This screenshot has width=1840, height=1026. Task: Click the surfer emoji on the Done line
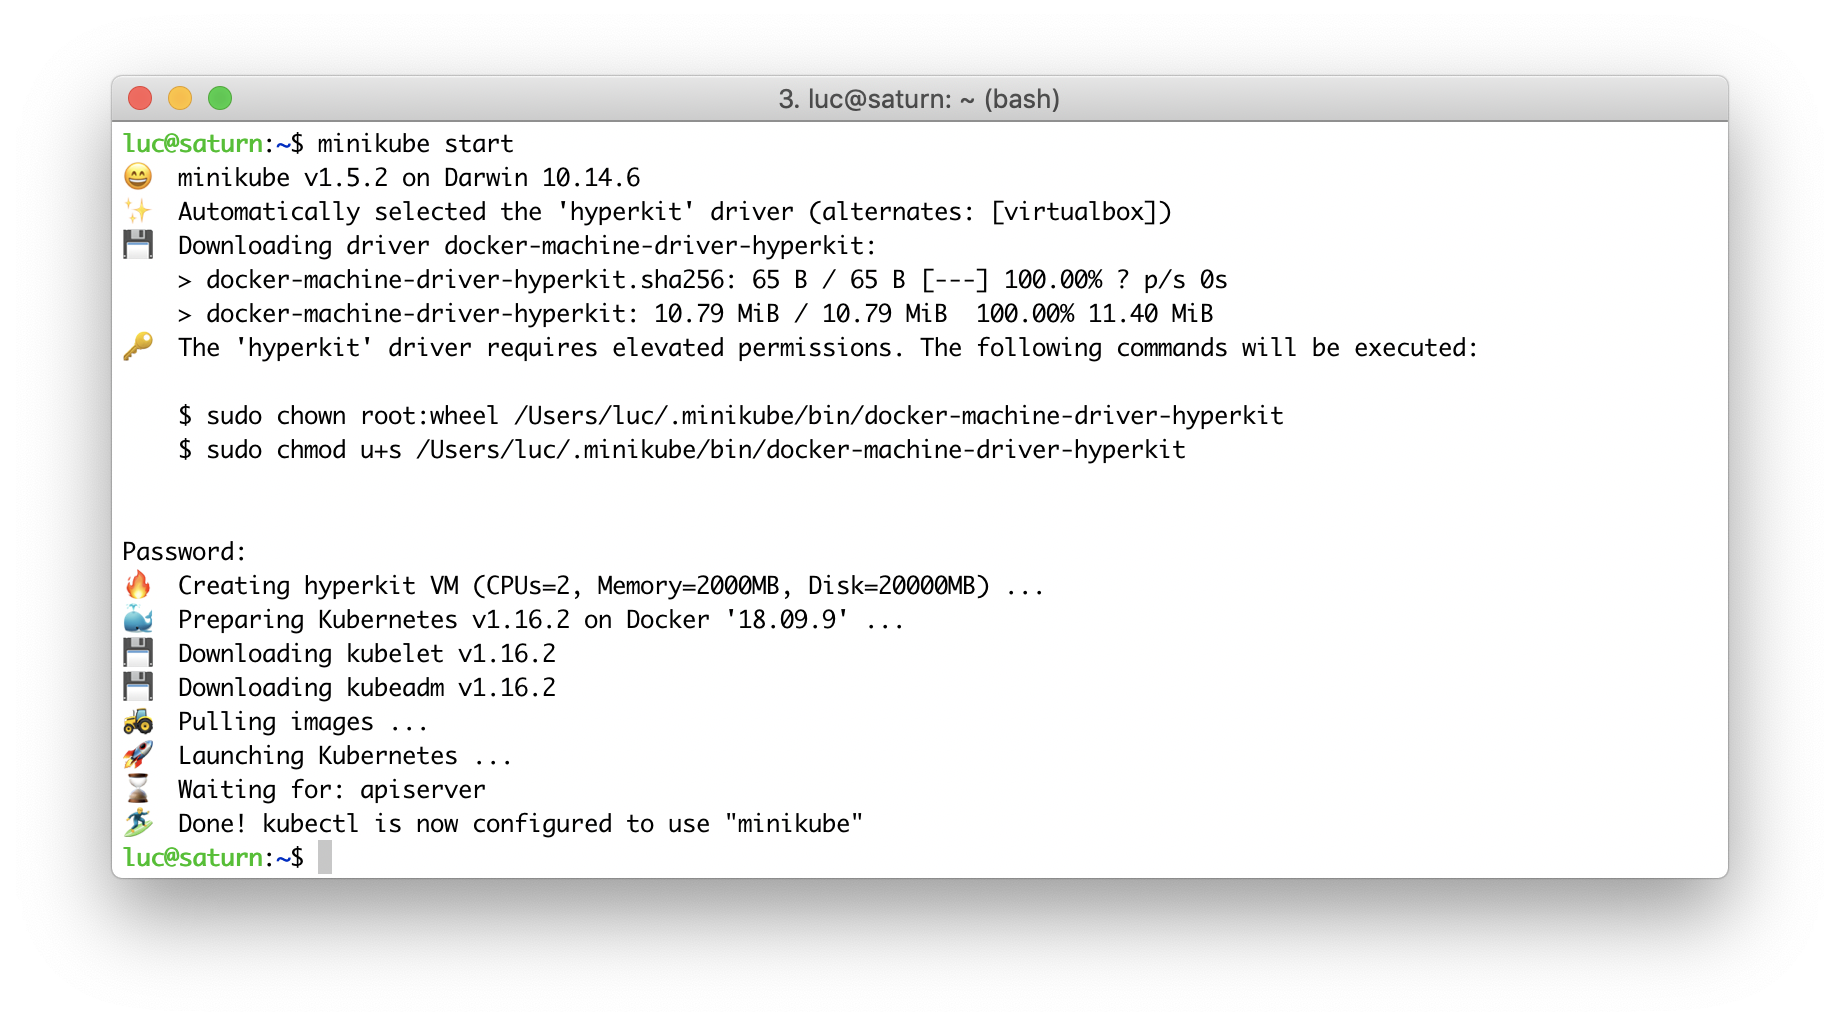pyautogui.click(x=138, y=823)
